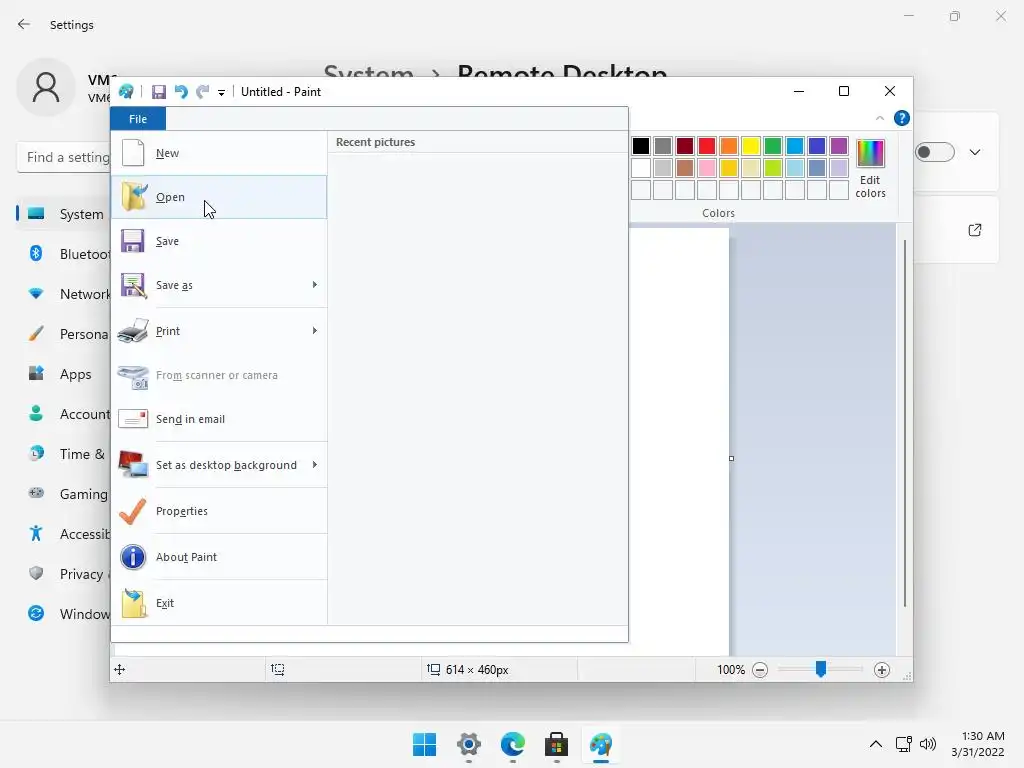
Task: Pick the pink color swatch
Action: tap(707, 168)
